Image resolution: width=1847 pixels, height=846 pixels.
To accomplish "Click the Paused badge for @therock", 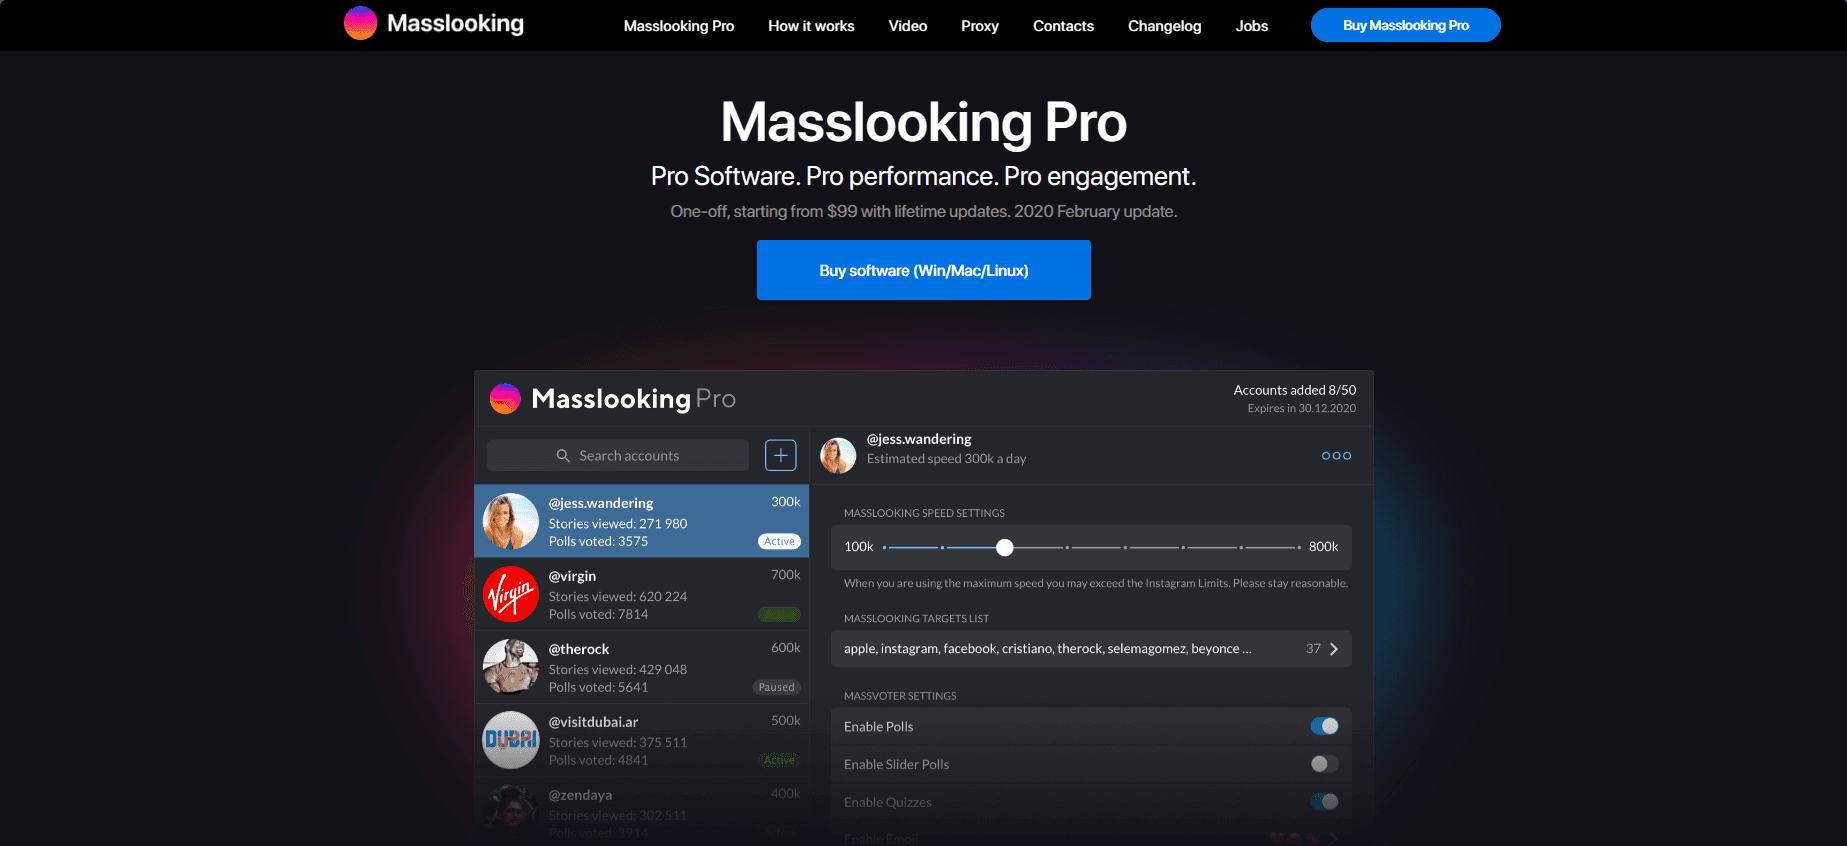I will coord(777,687).
